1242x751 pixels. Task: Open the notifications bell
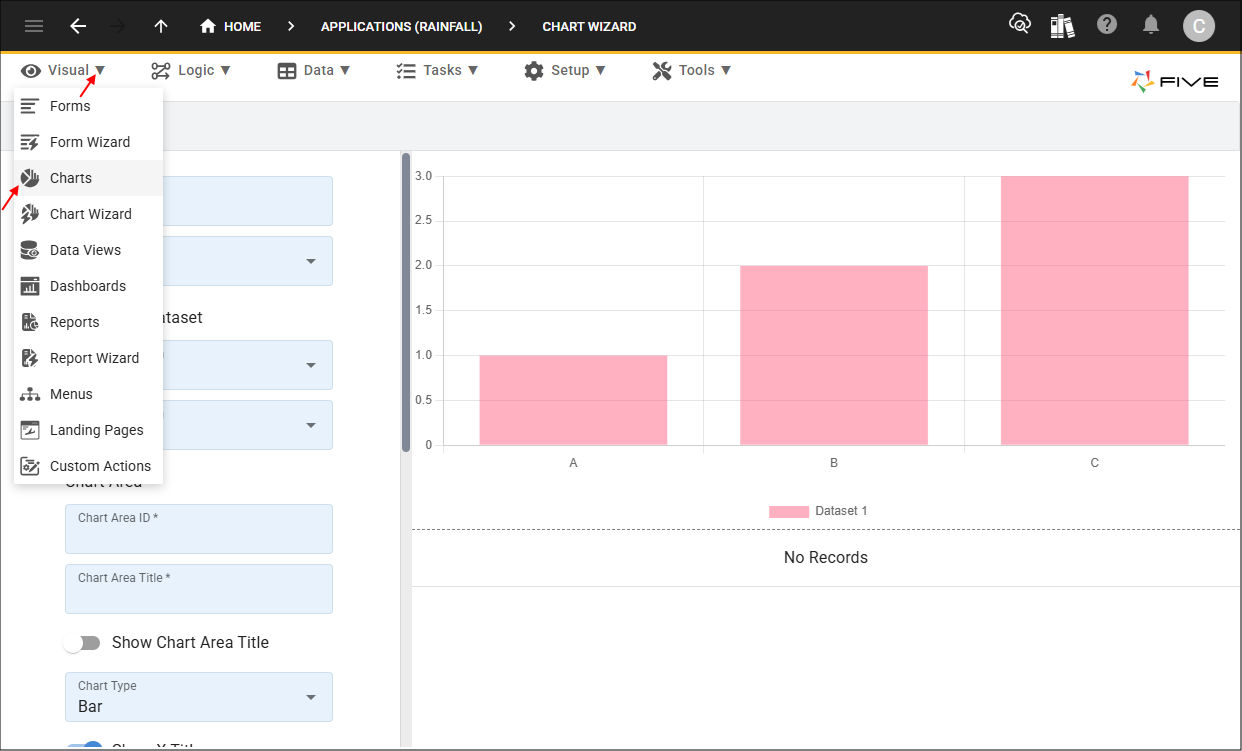pos(1151,25)
